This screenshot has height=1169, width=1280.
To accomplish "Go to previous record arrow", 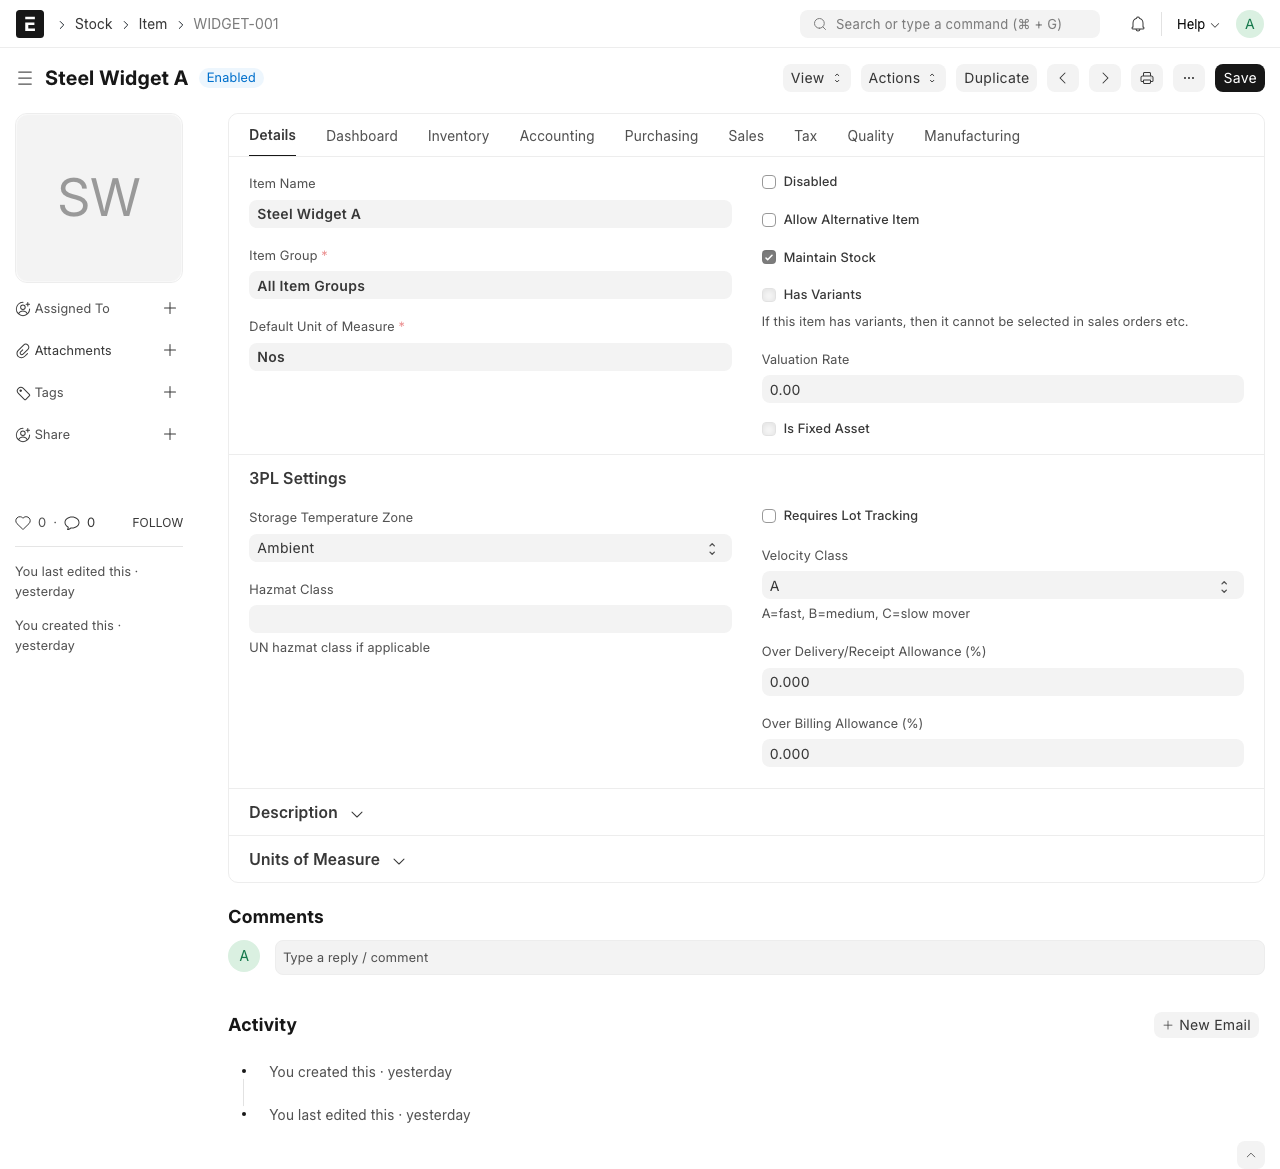I will point(1063,78).
